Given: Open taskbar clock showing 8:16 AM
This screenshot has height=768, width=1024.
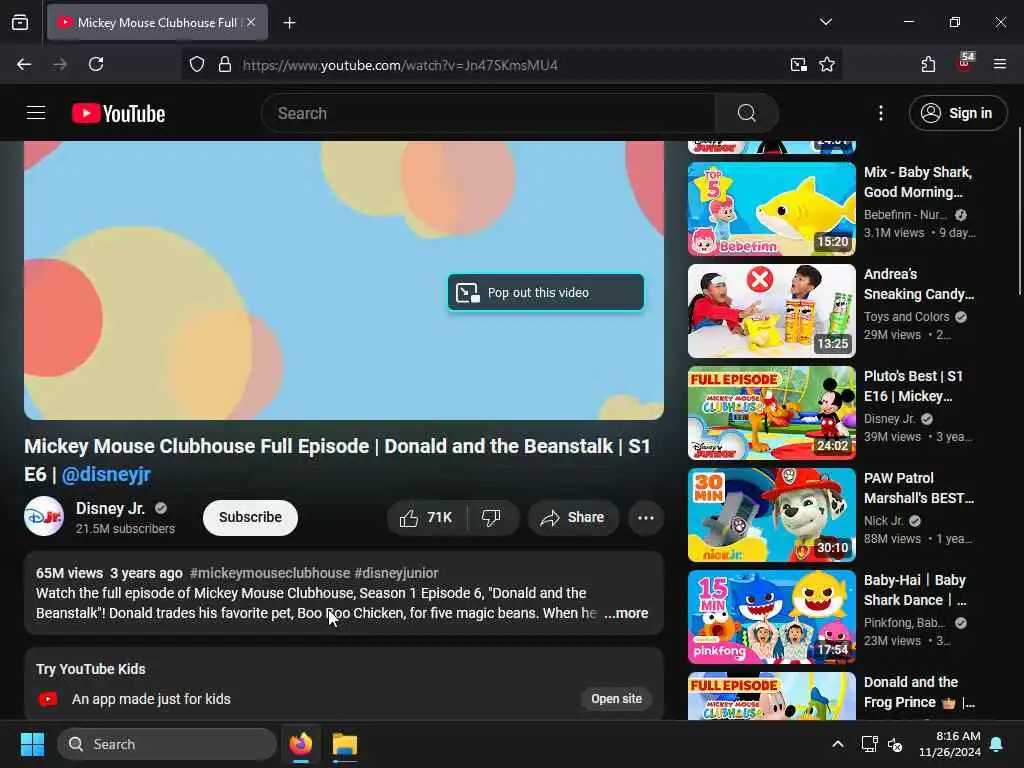Looking at the screenshot, I should click(950, 744).
